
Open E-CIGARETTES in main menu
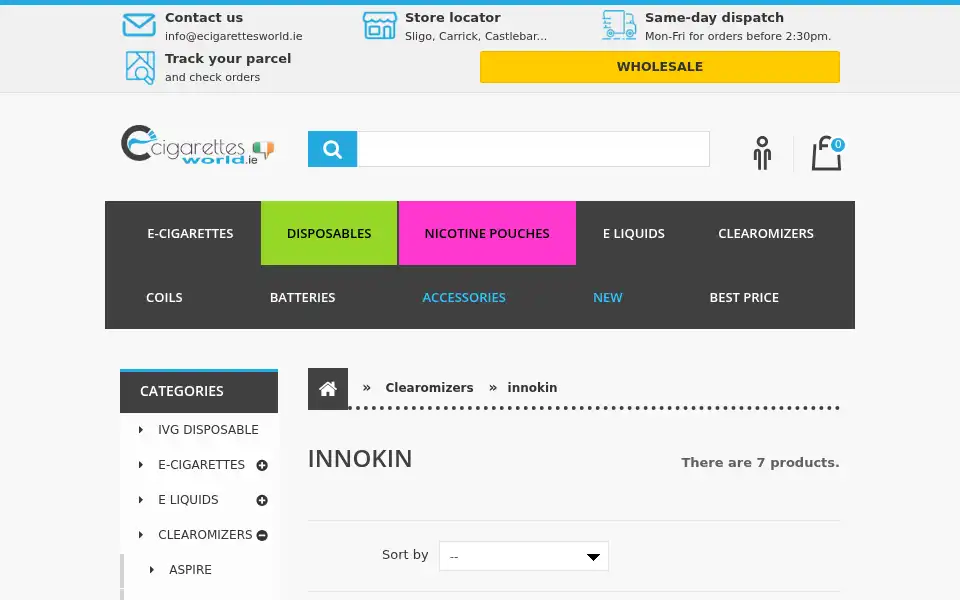190,233
